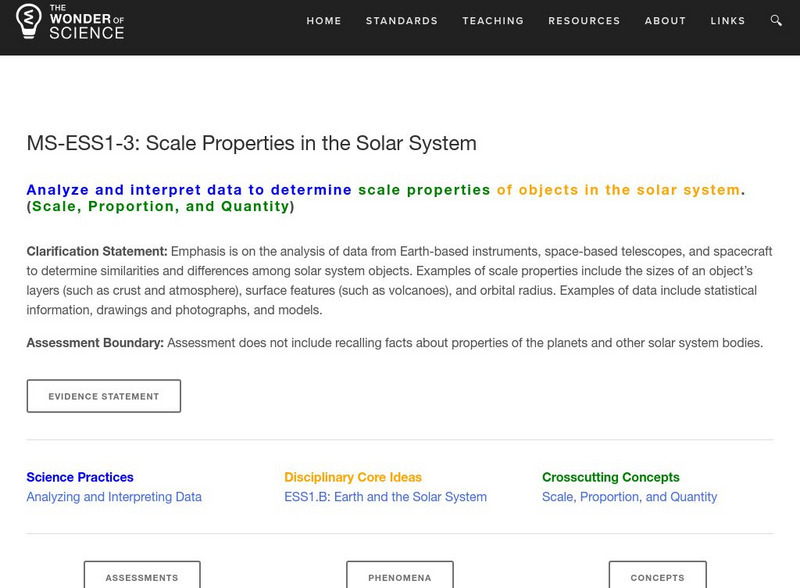Click the MS-ESS1-3 page title

pyautogui.click(x=251, y=143)
